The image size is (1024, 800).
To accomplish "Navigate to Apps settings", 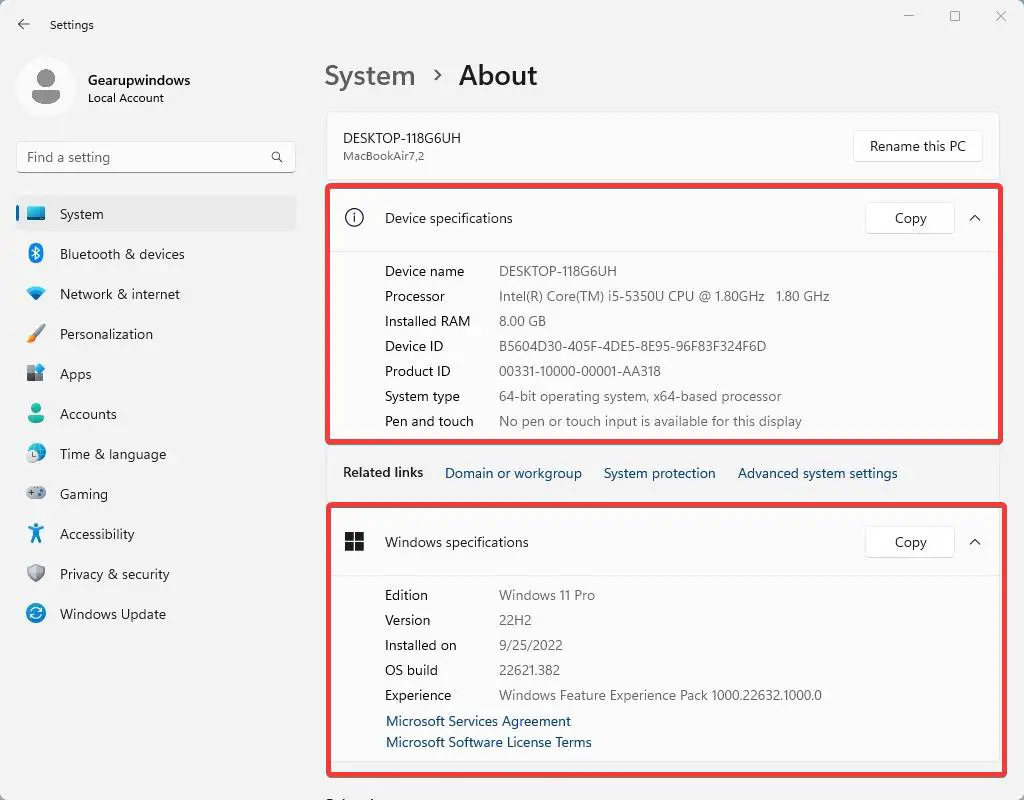I will pyautogui.click(x=156, y=374).
